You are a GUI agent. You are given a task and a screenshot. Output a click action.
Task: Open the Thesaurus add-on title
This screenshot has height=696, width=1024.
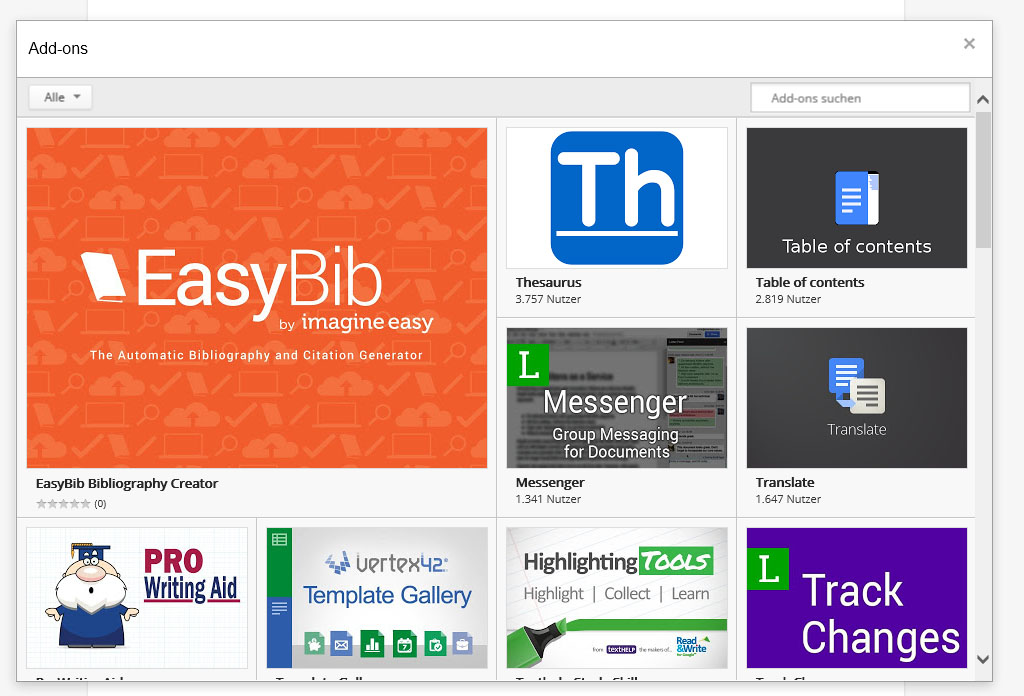[549, 283]
